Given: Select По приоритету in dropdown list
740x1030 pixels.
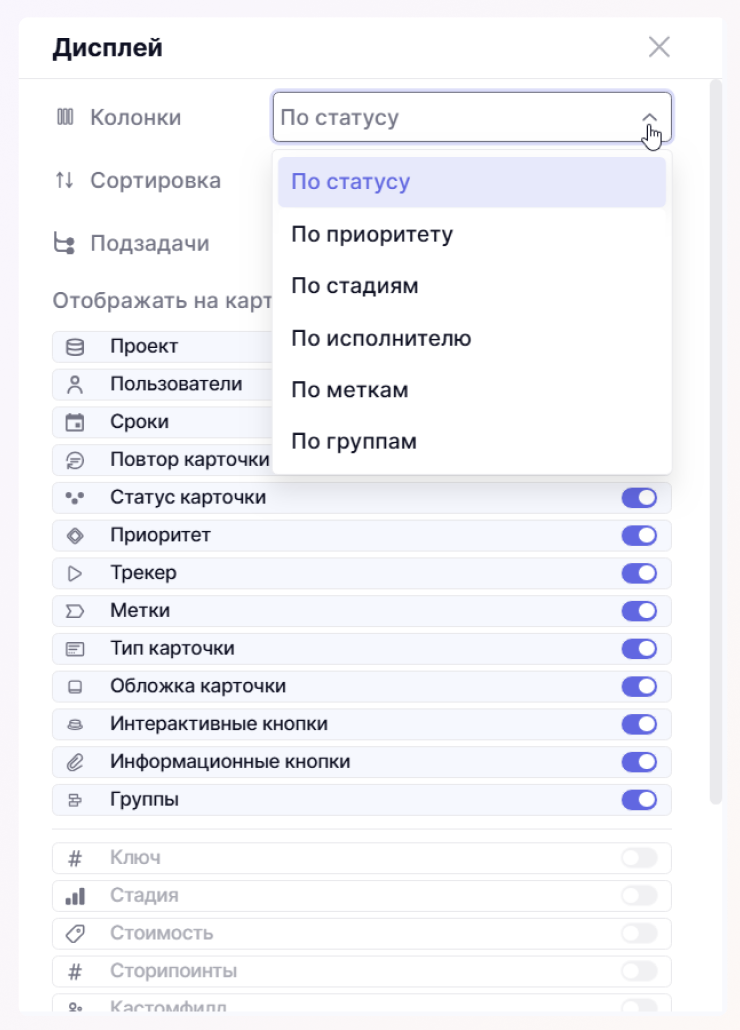Looking at the screenshot, I should [372, 235].
